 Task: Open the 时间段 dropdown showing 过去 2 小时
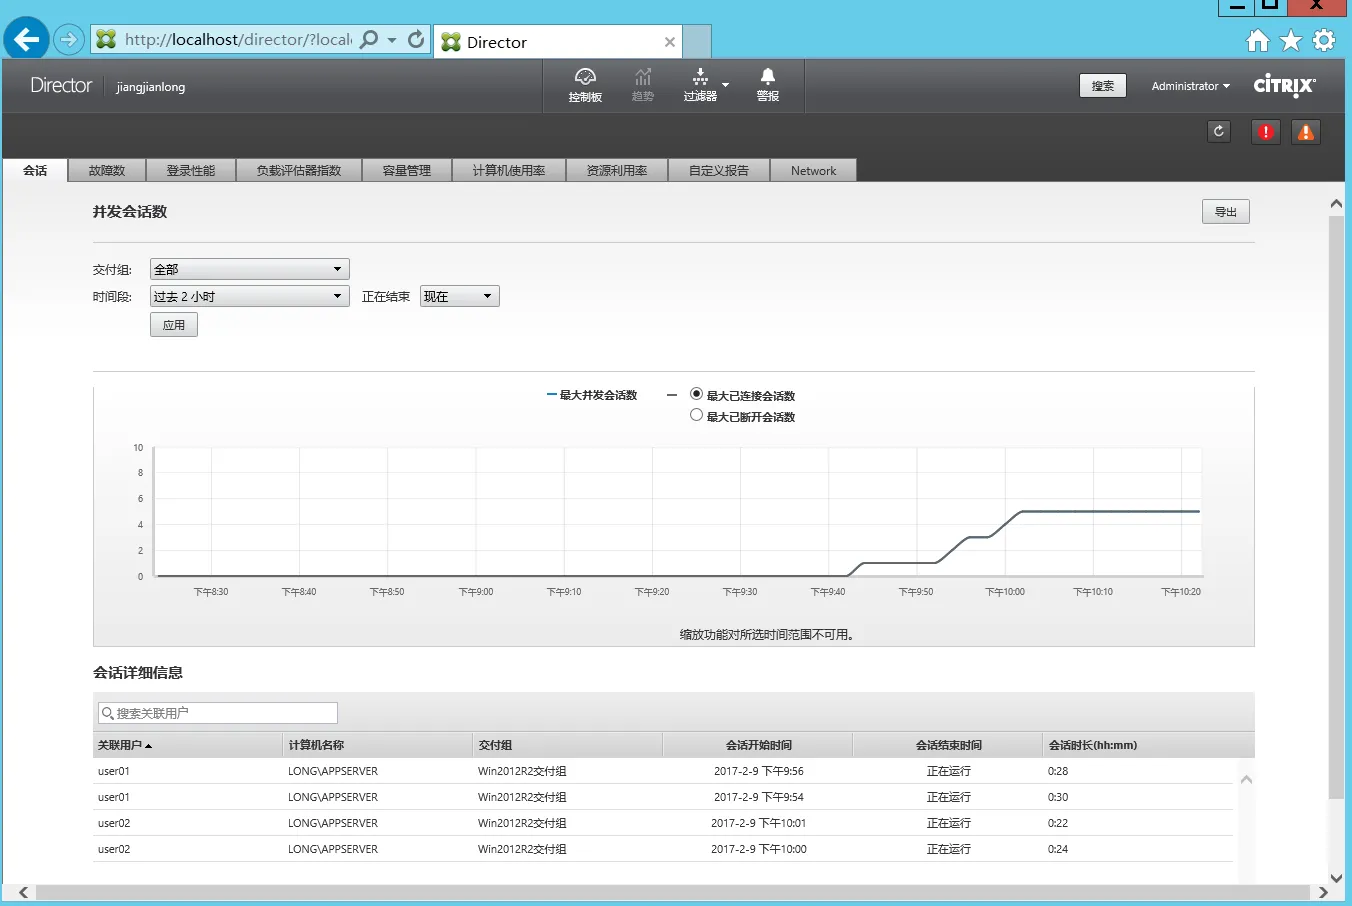pos(250,296)
